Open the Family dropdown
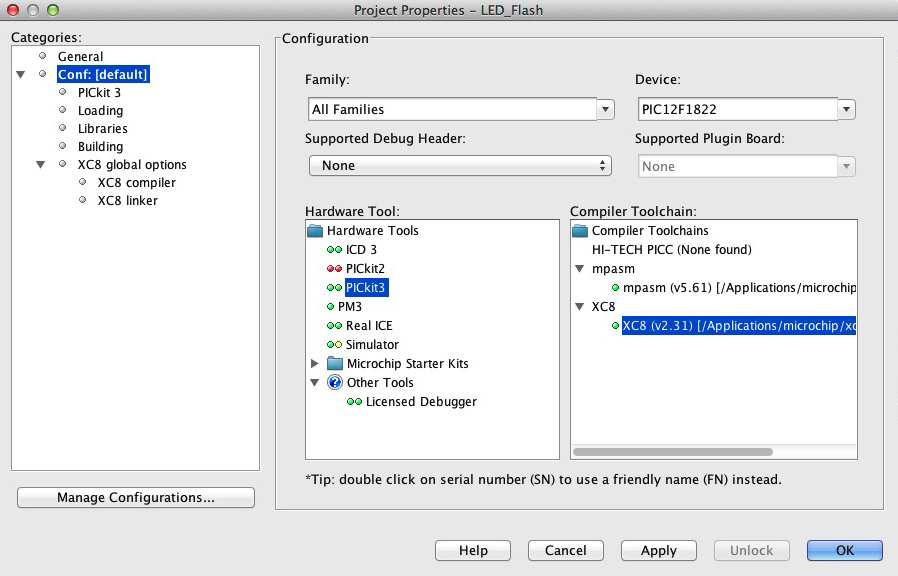This screenshot has height=576, width=898. tap(604, 110)
